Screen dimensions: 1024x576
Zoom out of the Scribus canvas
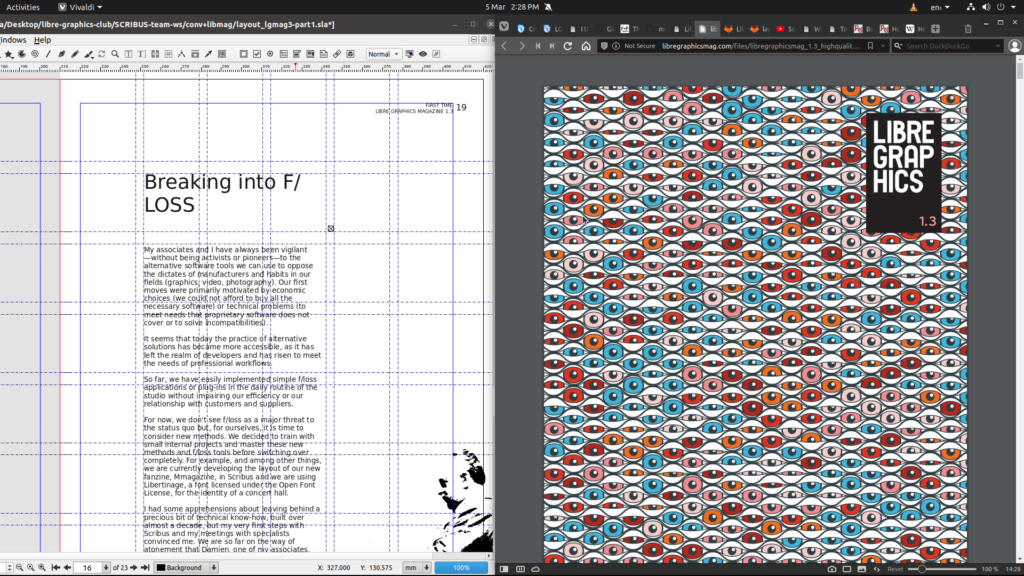20,568
